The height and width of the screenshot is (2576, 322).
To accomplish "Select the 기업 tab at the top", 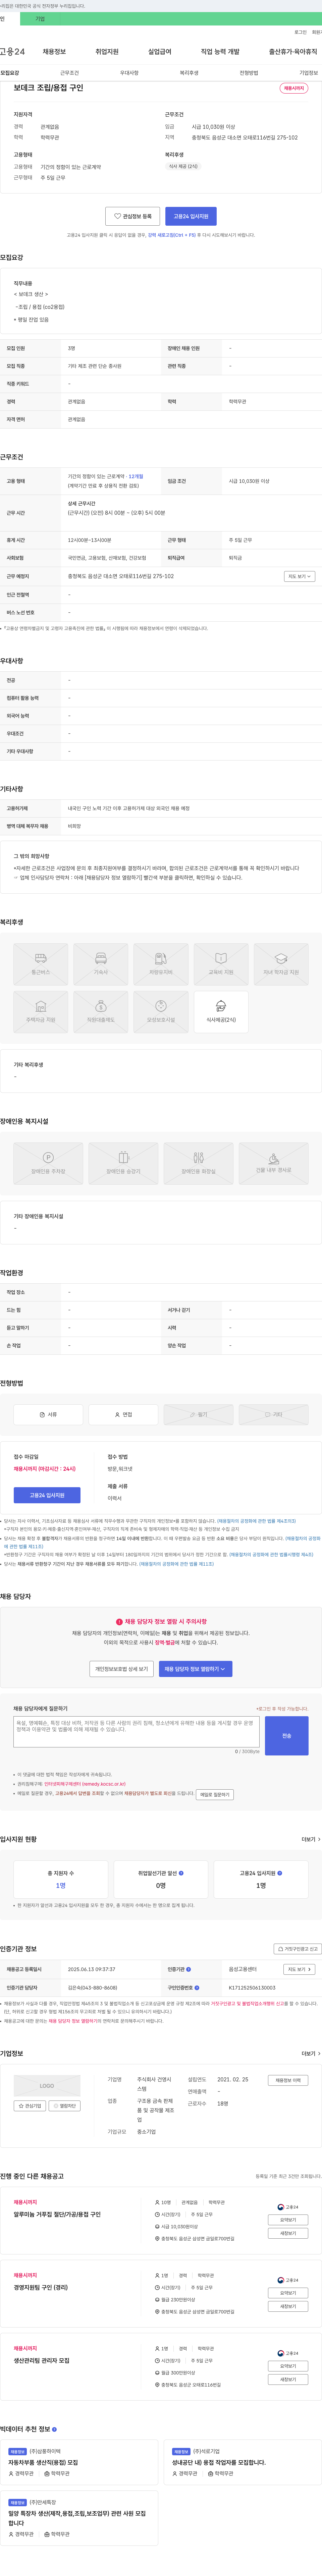I will click(40, 19).
